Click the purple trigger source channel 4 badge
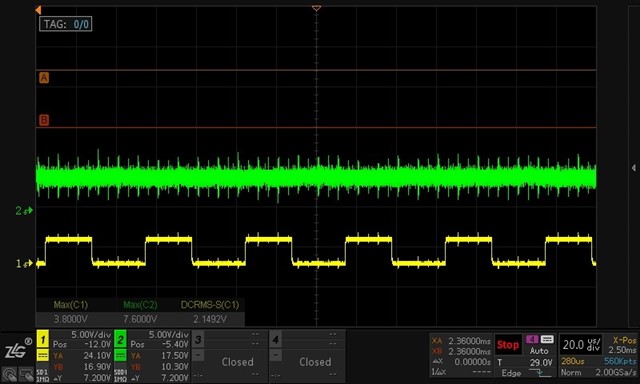 pyautogui.click(x=532, y=340)
